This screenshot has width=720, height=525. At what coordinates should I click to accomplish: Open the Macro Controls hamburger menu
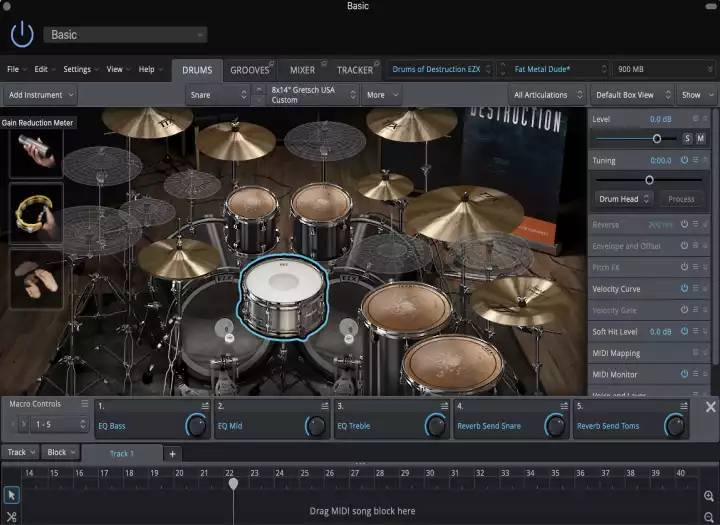click(84, 403)
